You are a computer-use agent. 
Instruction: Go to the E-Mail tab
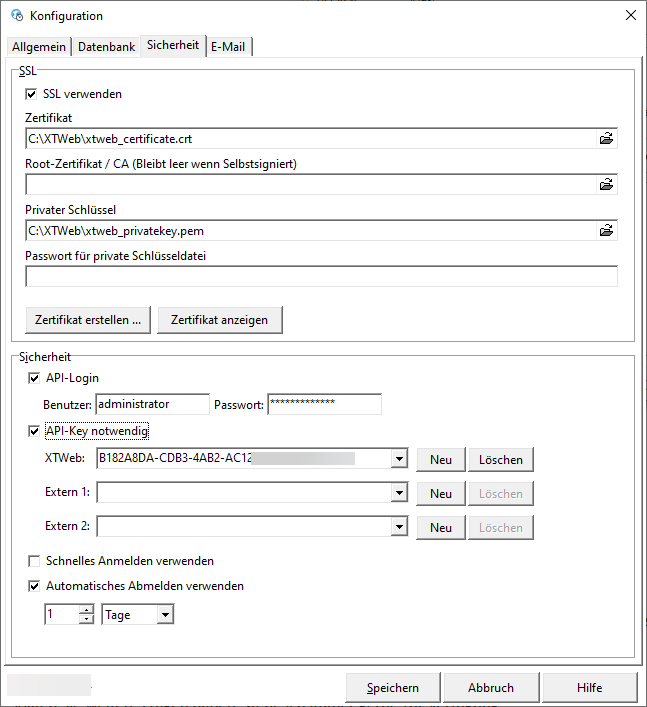click(229, 47)
